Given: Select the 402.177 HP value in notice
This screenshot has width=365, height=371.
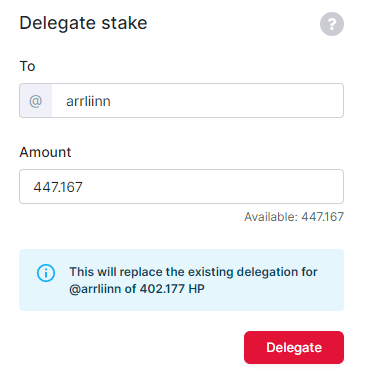Looking at the screenshot, I should (172, 288).
